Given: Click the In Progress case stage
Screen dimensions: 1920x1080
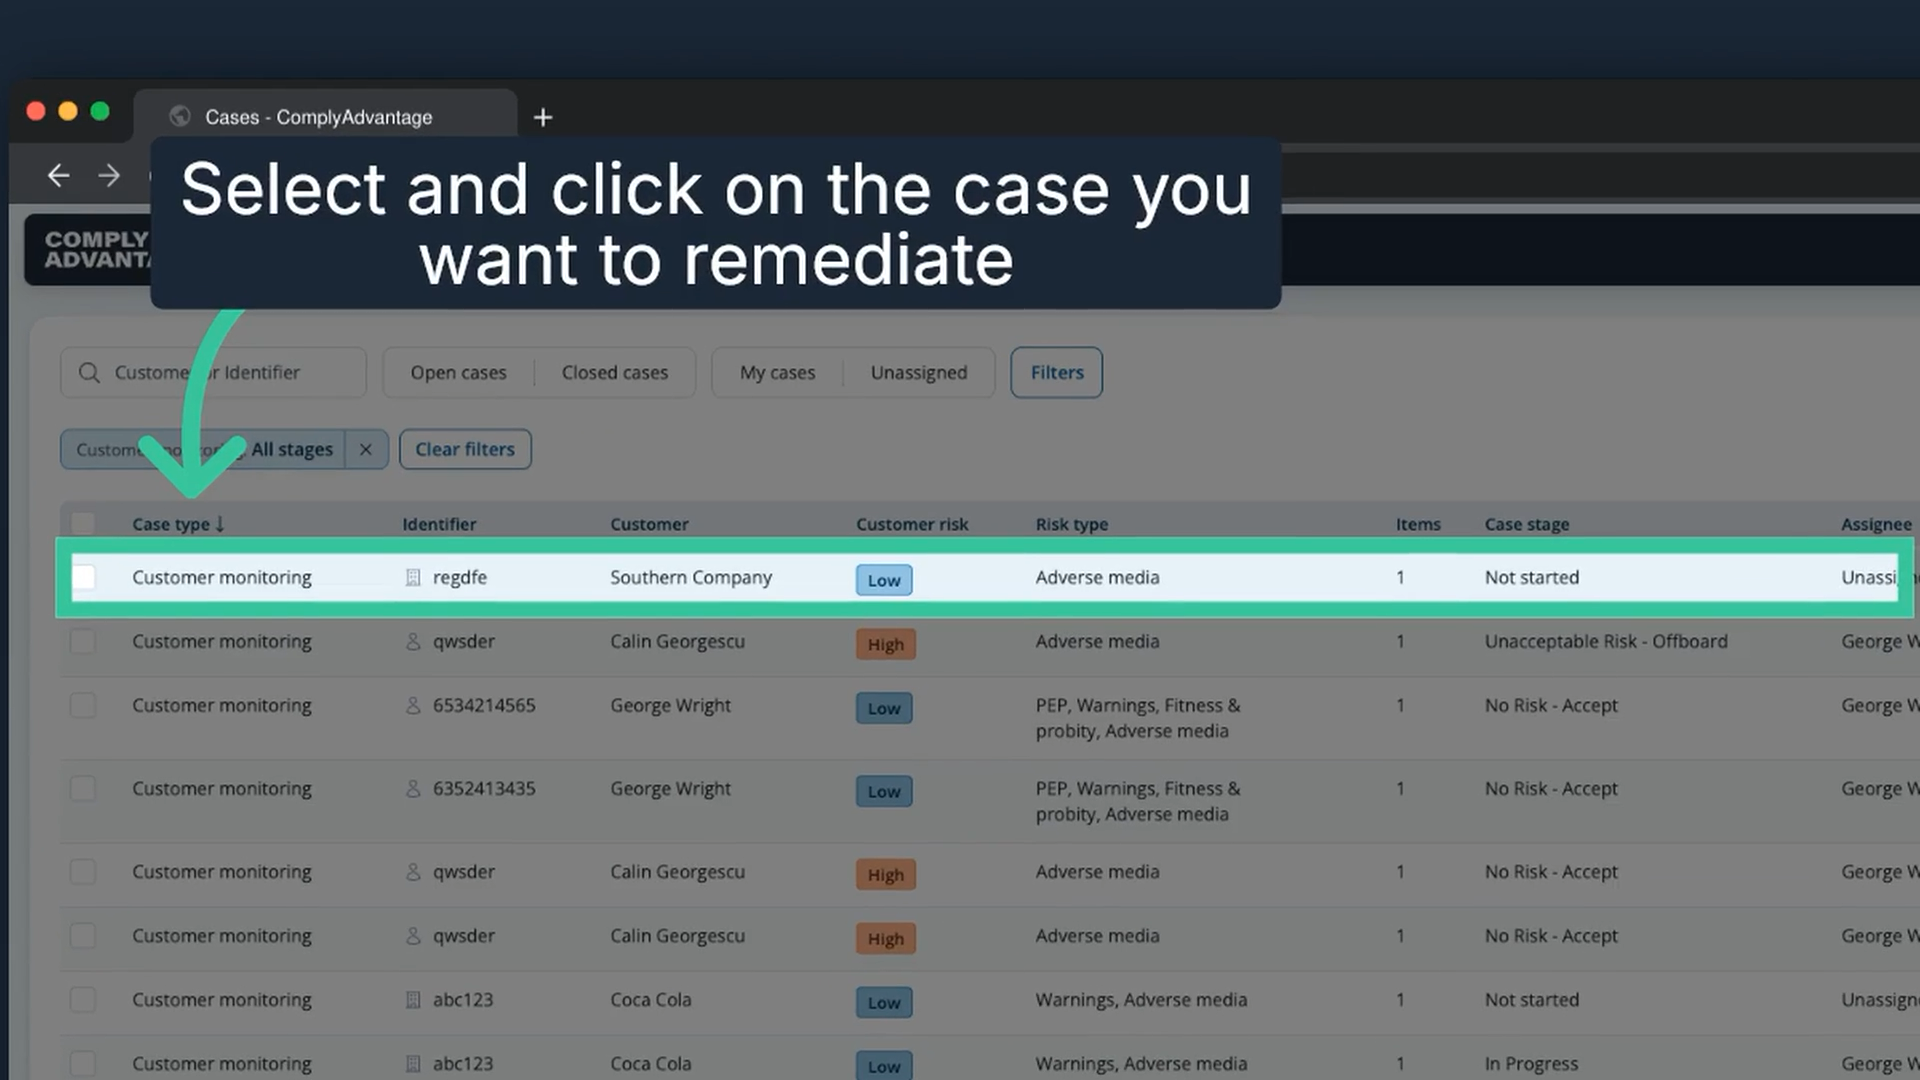Looking at the screenshot, I should click(1531, 1064).
